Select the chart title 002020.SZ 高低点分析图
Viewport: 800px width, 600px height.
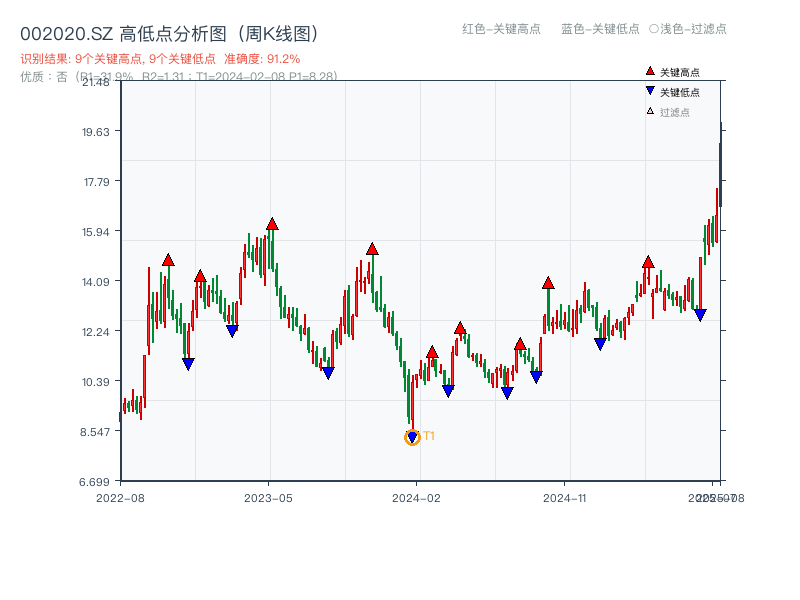point(169,34)
